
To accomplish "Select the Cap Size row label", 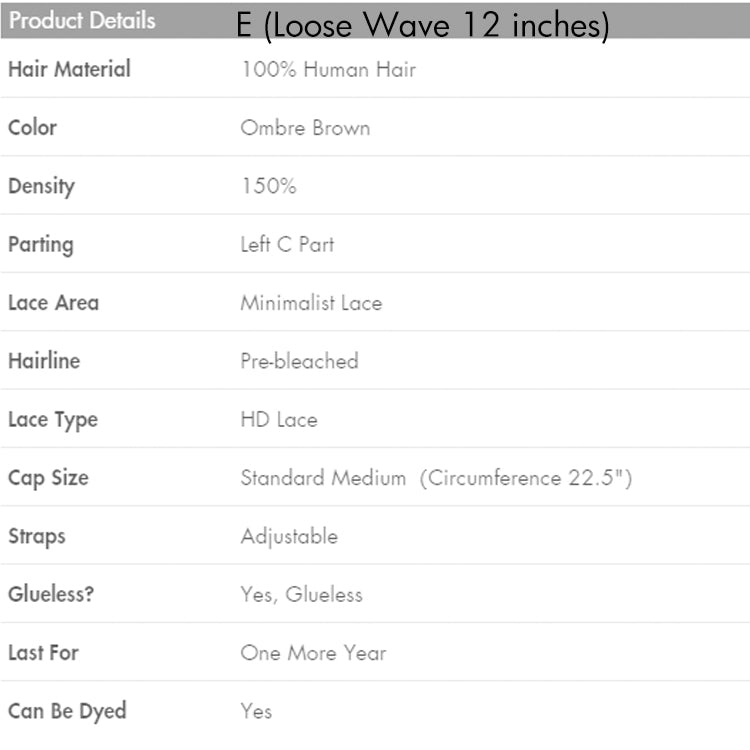I will (48, 478).
